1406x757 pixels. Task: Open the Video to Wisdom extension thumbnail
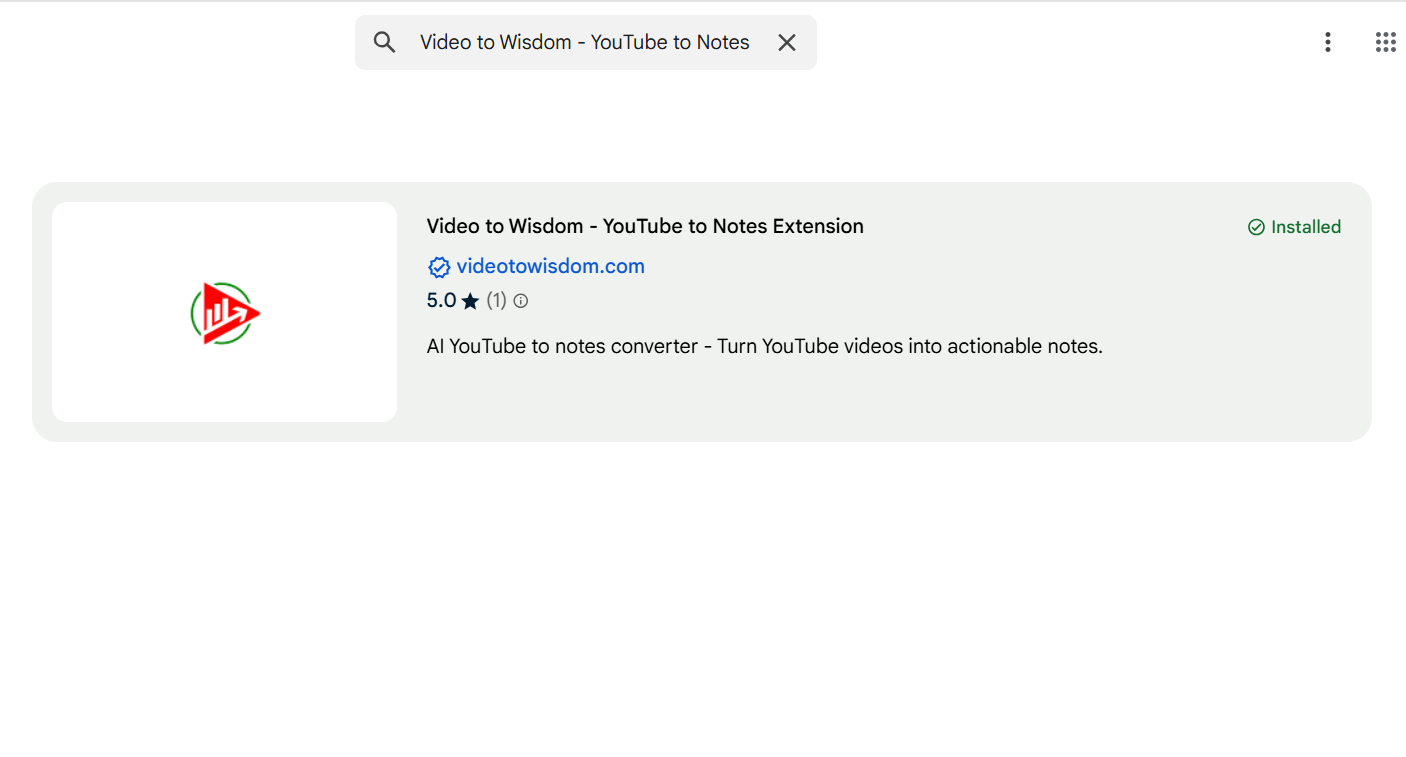(x=224, y=312)
